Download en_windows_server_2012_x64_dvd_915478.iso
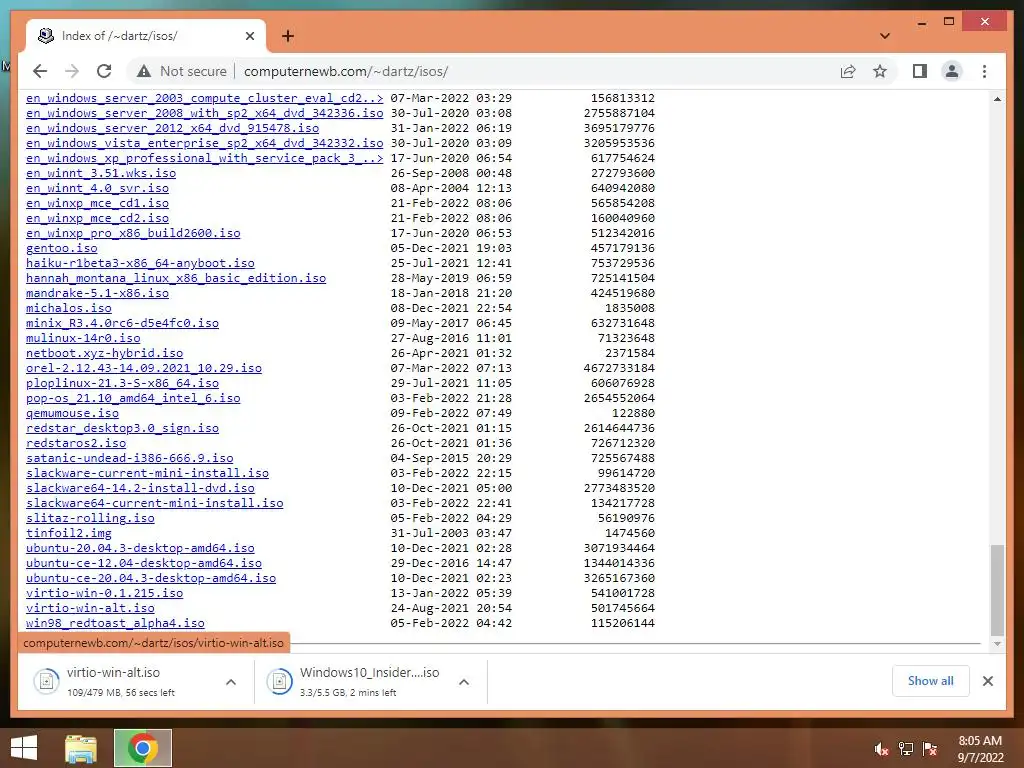The width and height of the screenshot is (1024, 768). tap(172, 128)
